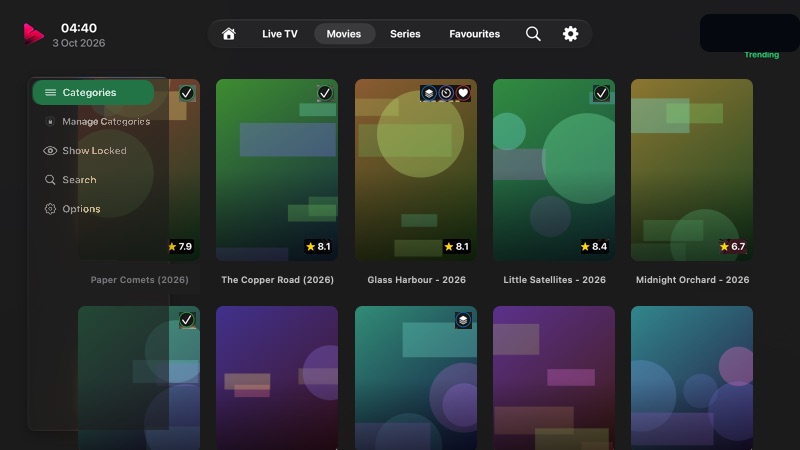Click the gear icon beside Options
Viewport: 800px width, 450px height.
(50, 209)
